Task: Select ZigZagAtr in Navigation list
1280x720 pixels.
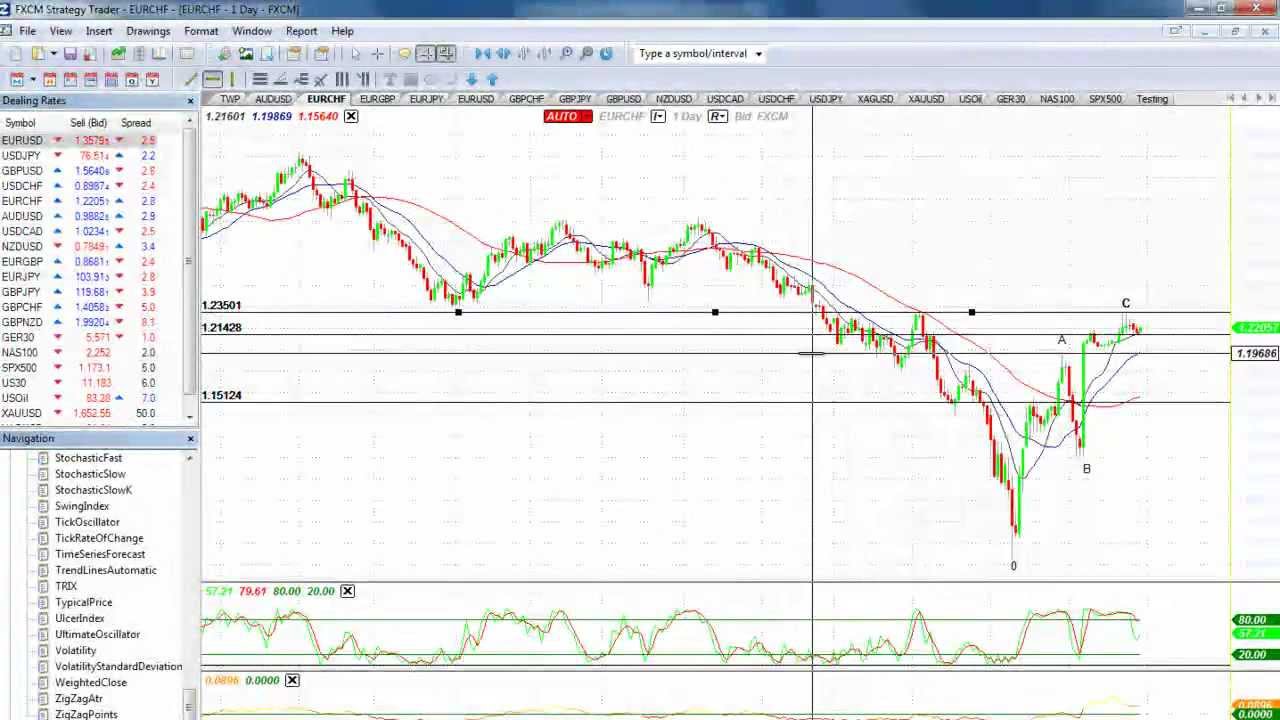Action: [x=78, y=698]
